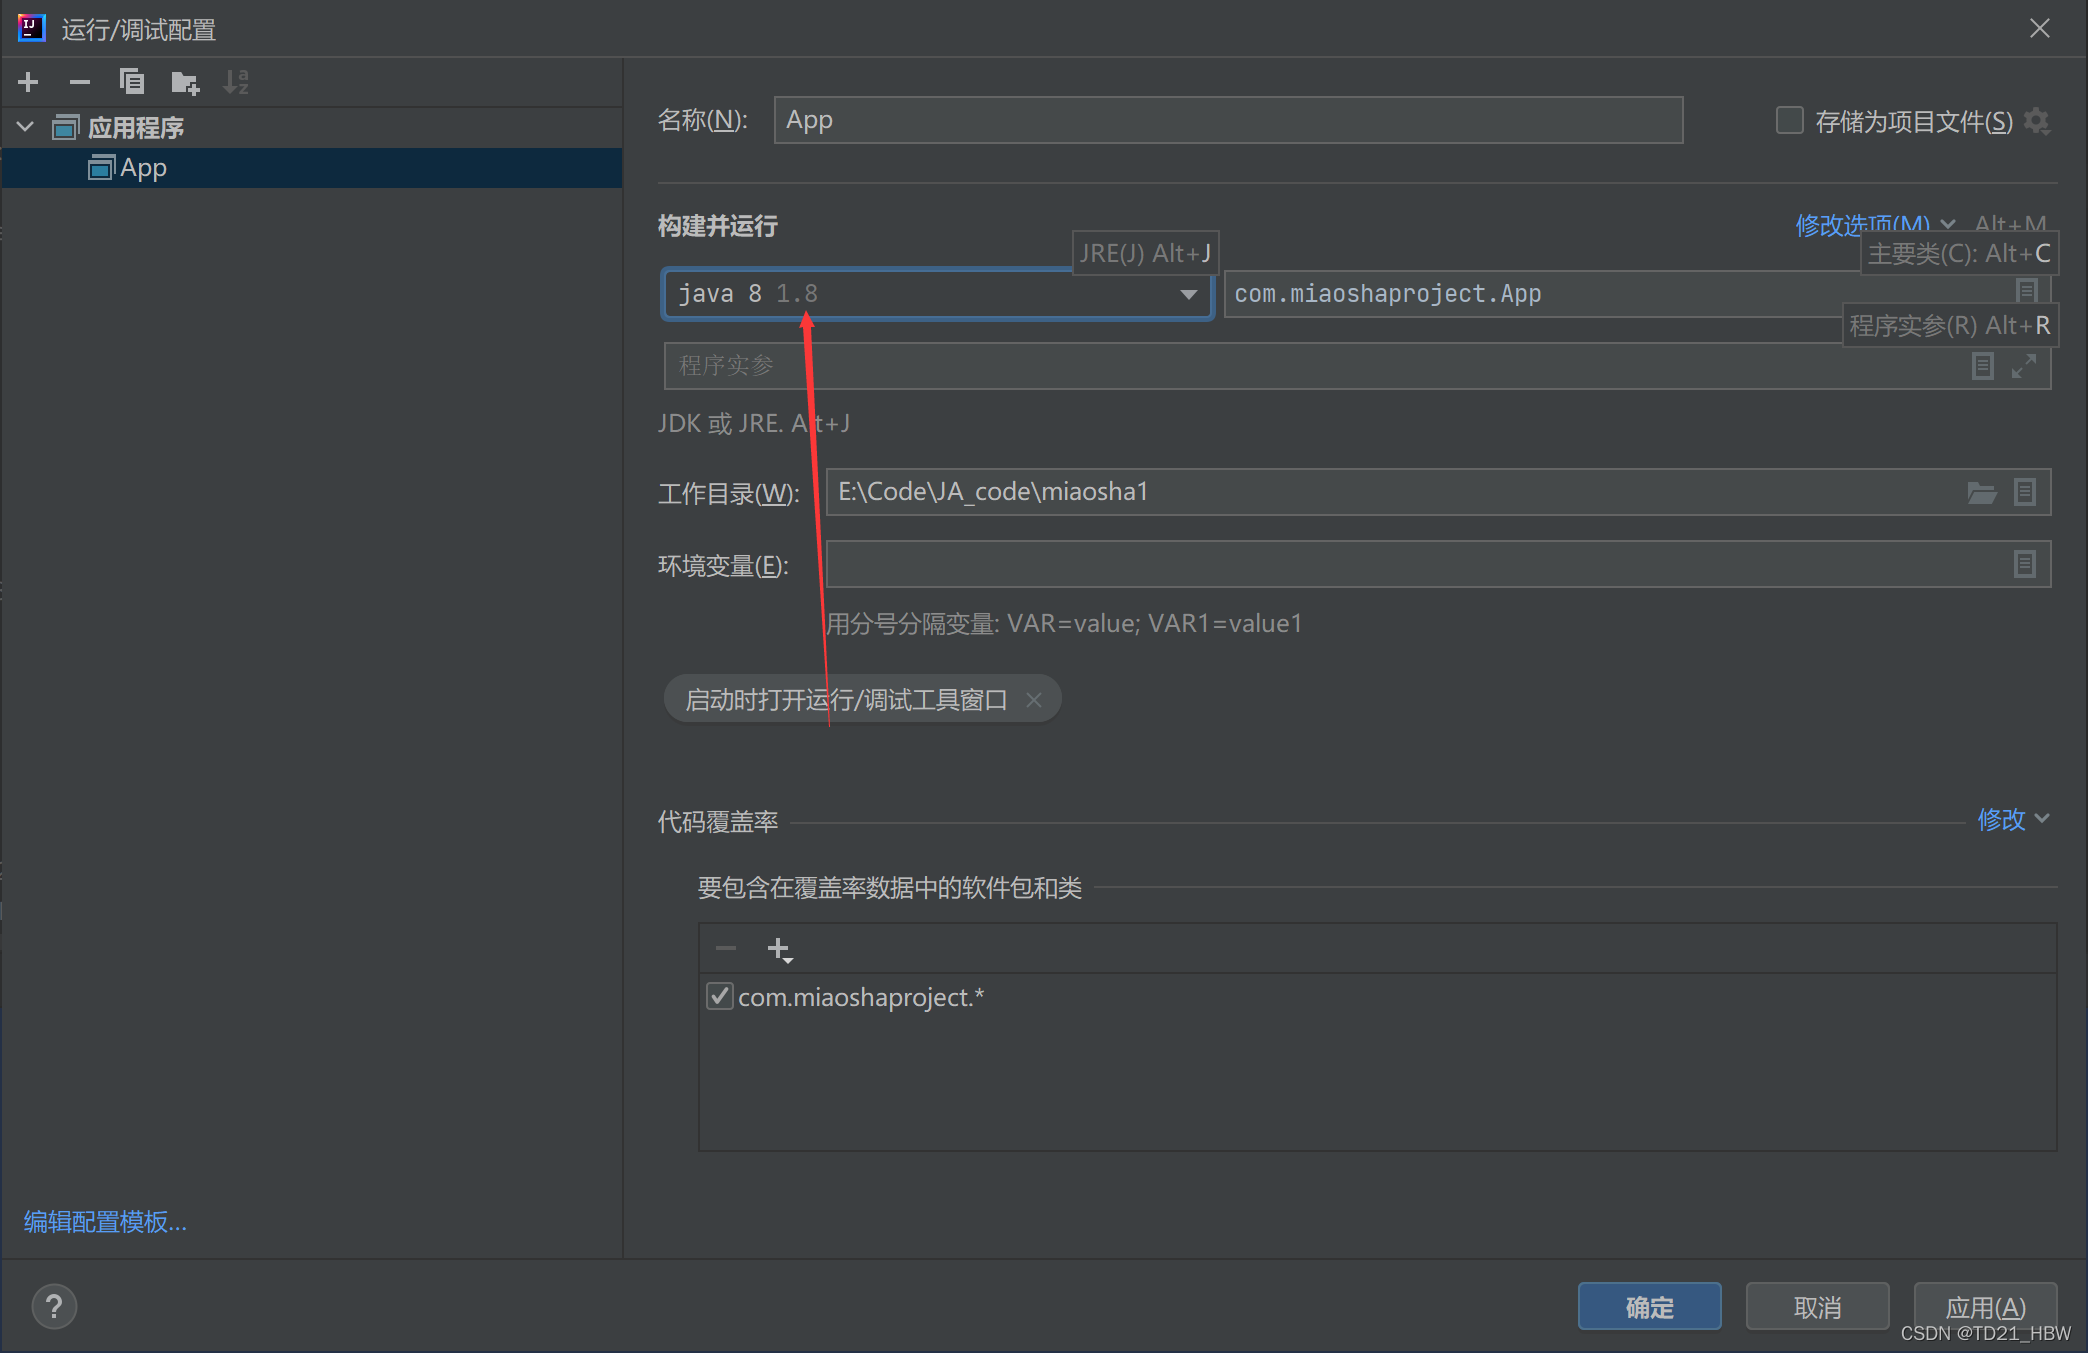Click the copy configuration icon
This screenshot has height=1353, width=2088.
tap(132, 82)
